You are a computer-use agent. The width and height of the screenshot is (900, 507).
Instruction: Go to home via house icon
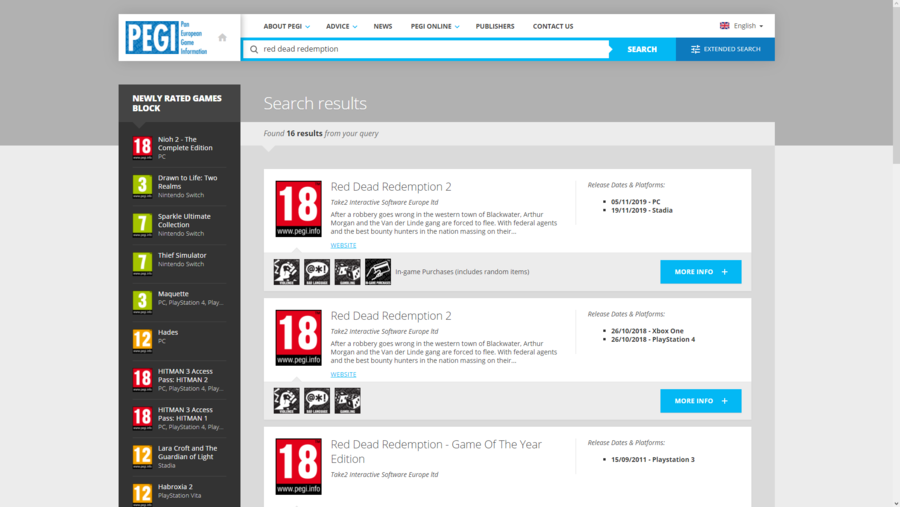[x=222, y=38]
